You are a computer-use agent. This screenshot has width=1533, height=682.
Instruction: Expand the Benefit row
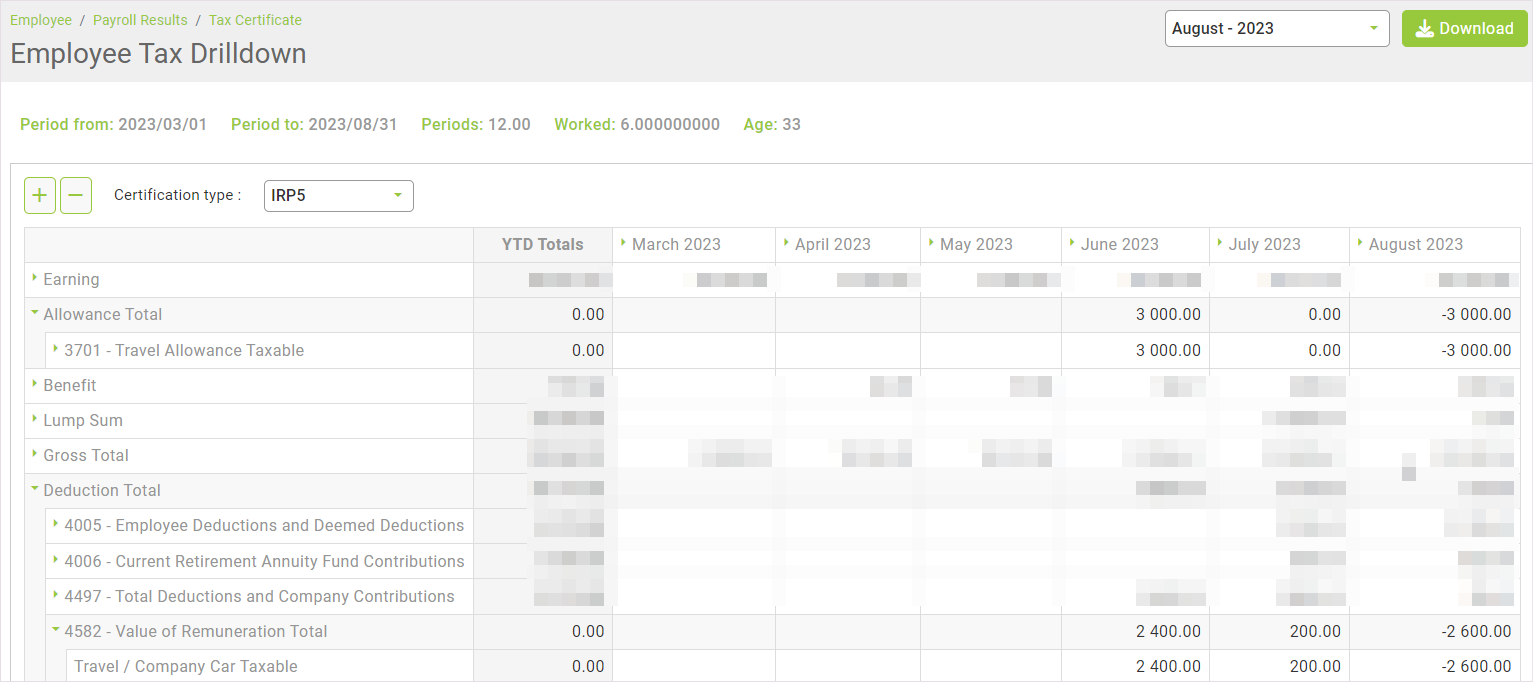(x=35, y=385)
